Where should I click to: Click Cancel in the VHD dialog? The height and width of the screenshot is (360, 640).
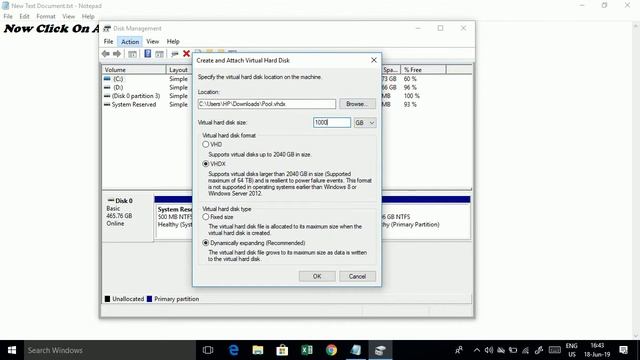(357, 276)
